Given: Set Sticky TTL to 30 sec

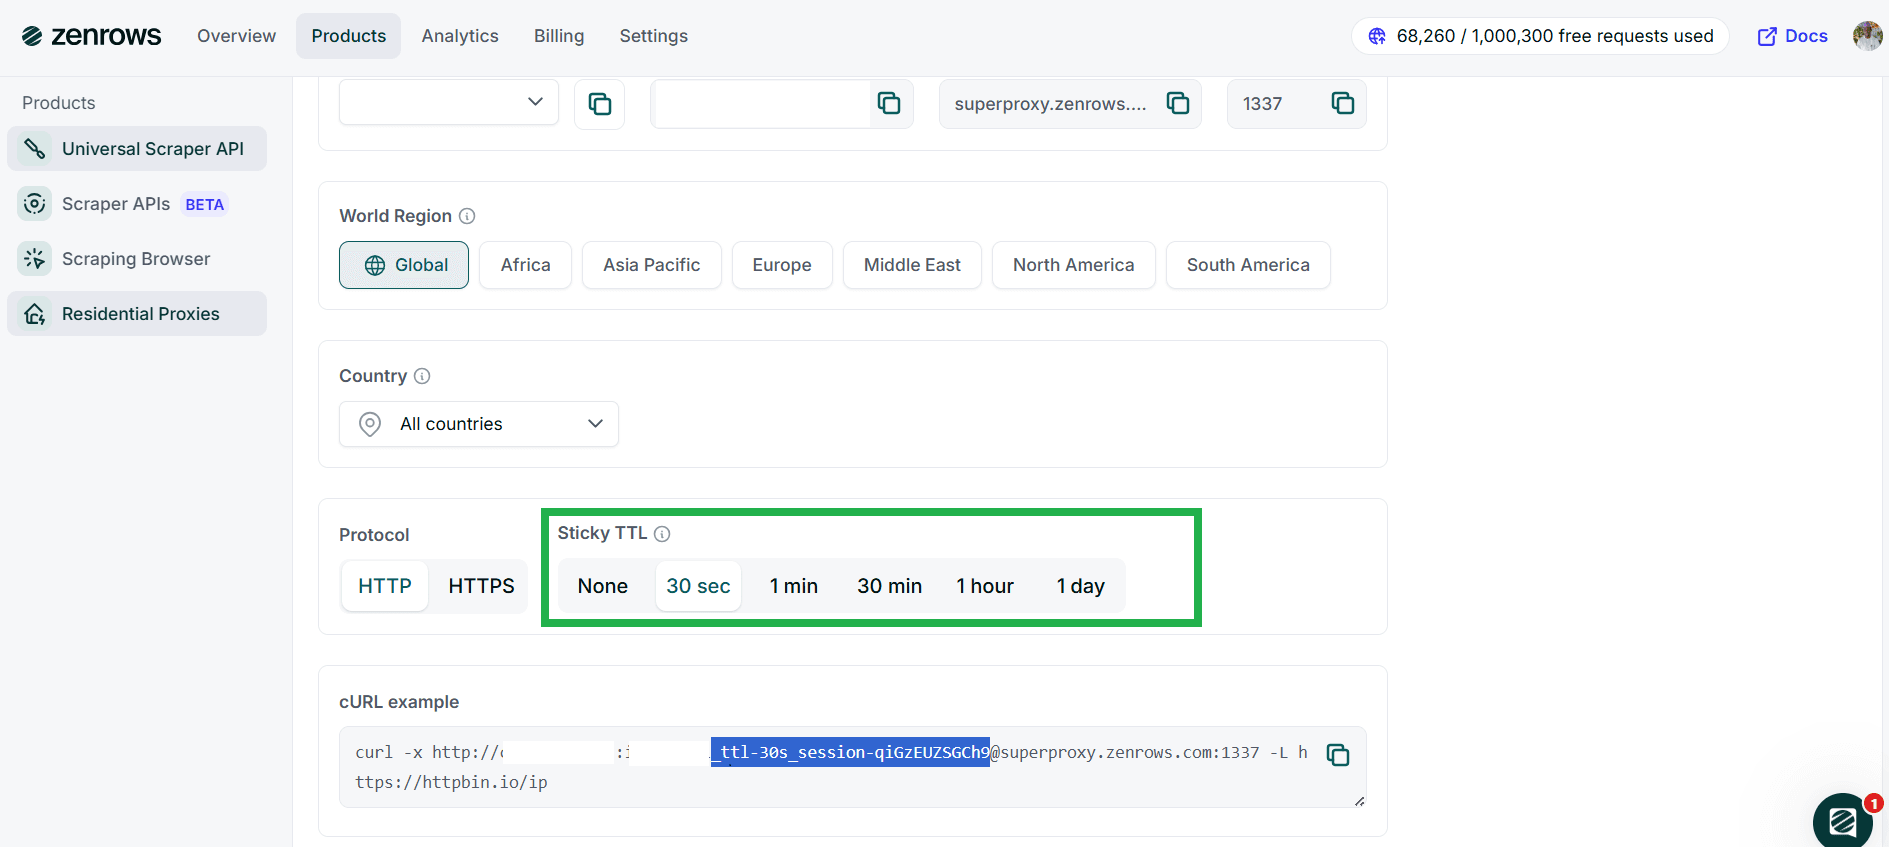Looking at the screenshot, I should (x=698, y=586).
